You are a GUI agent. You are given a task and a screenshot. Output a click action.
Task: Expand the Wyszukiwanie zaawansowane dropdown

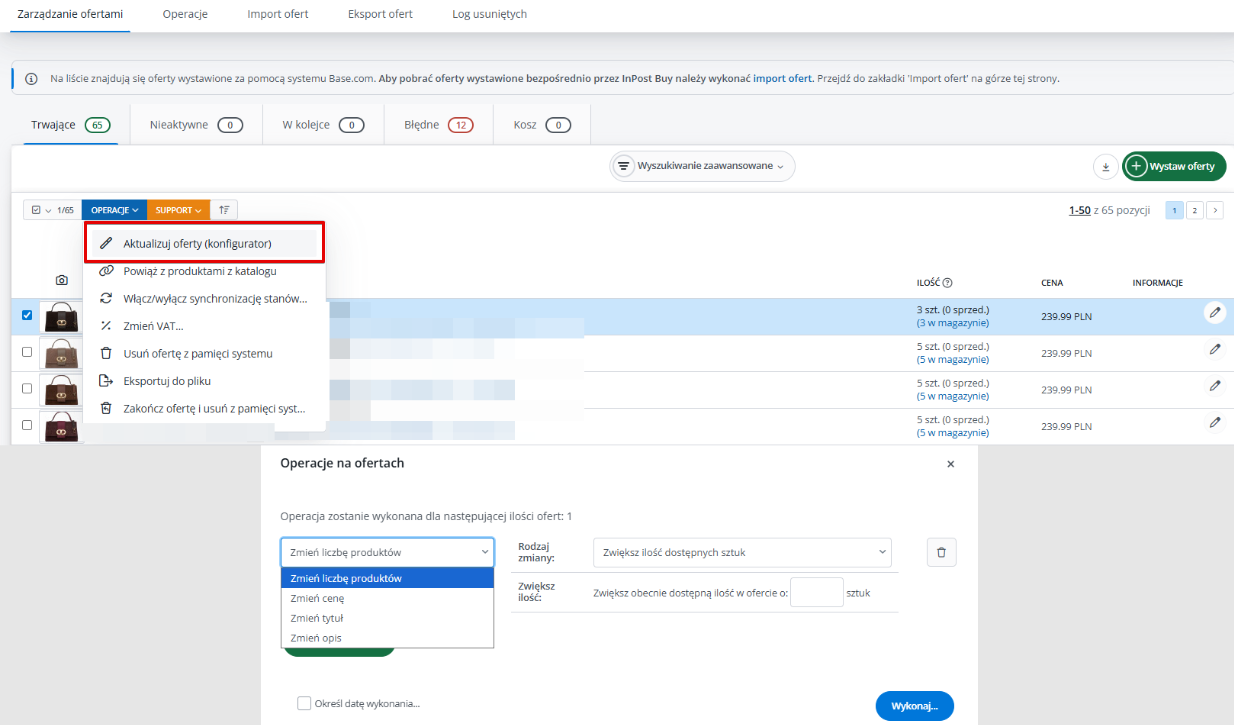pyautogui.click(x=702, y=166)
